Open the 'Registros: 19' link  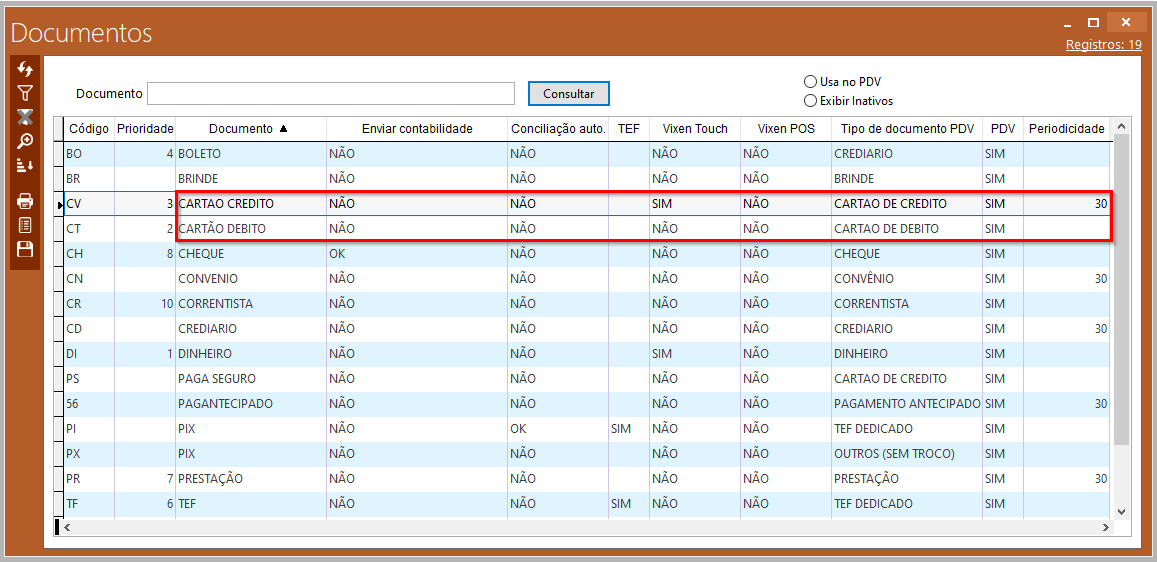(1103, 45)
